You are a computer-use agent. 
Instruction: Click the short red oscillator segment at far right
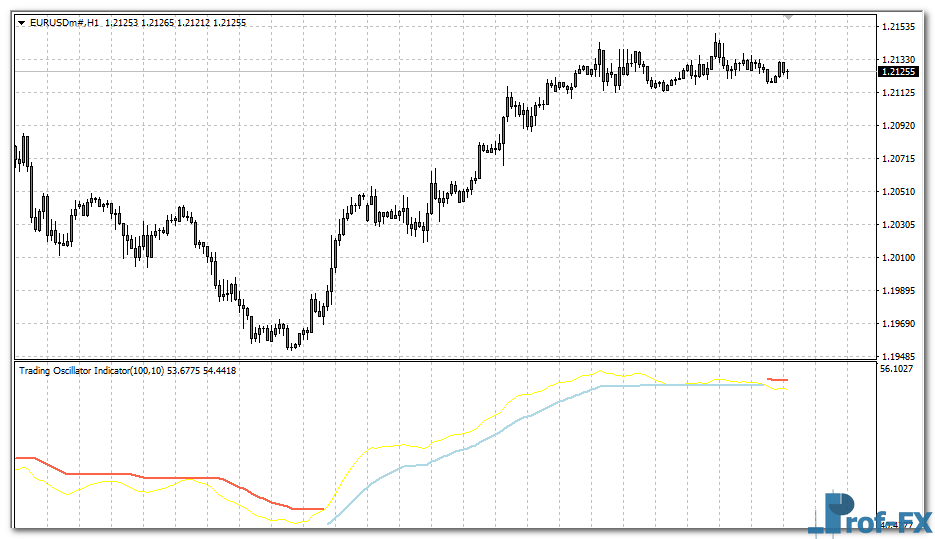point(778,380)
